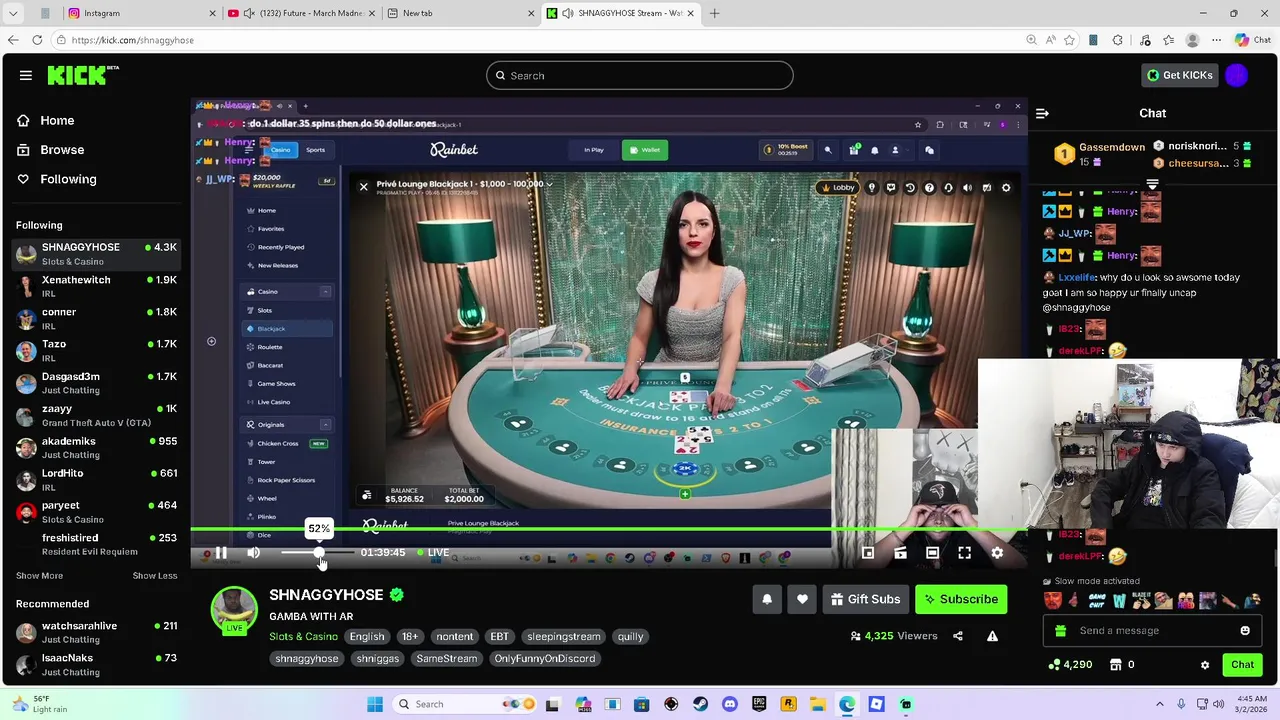Switch to the New tab browser tab
The width and height of the screenshot is (1280, 720).
pyautogui.click(x=460, y=13)
